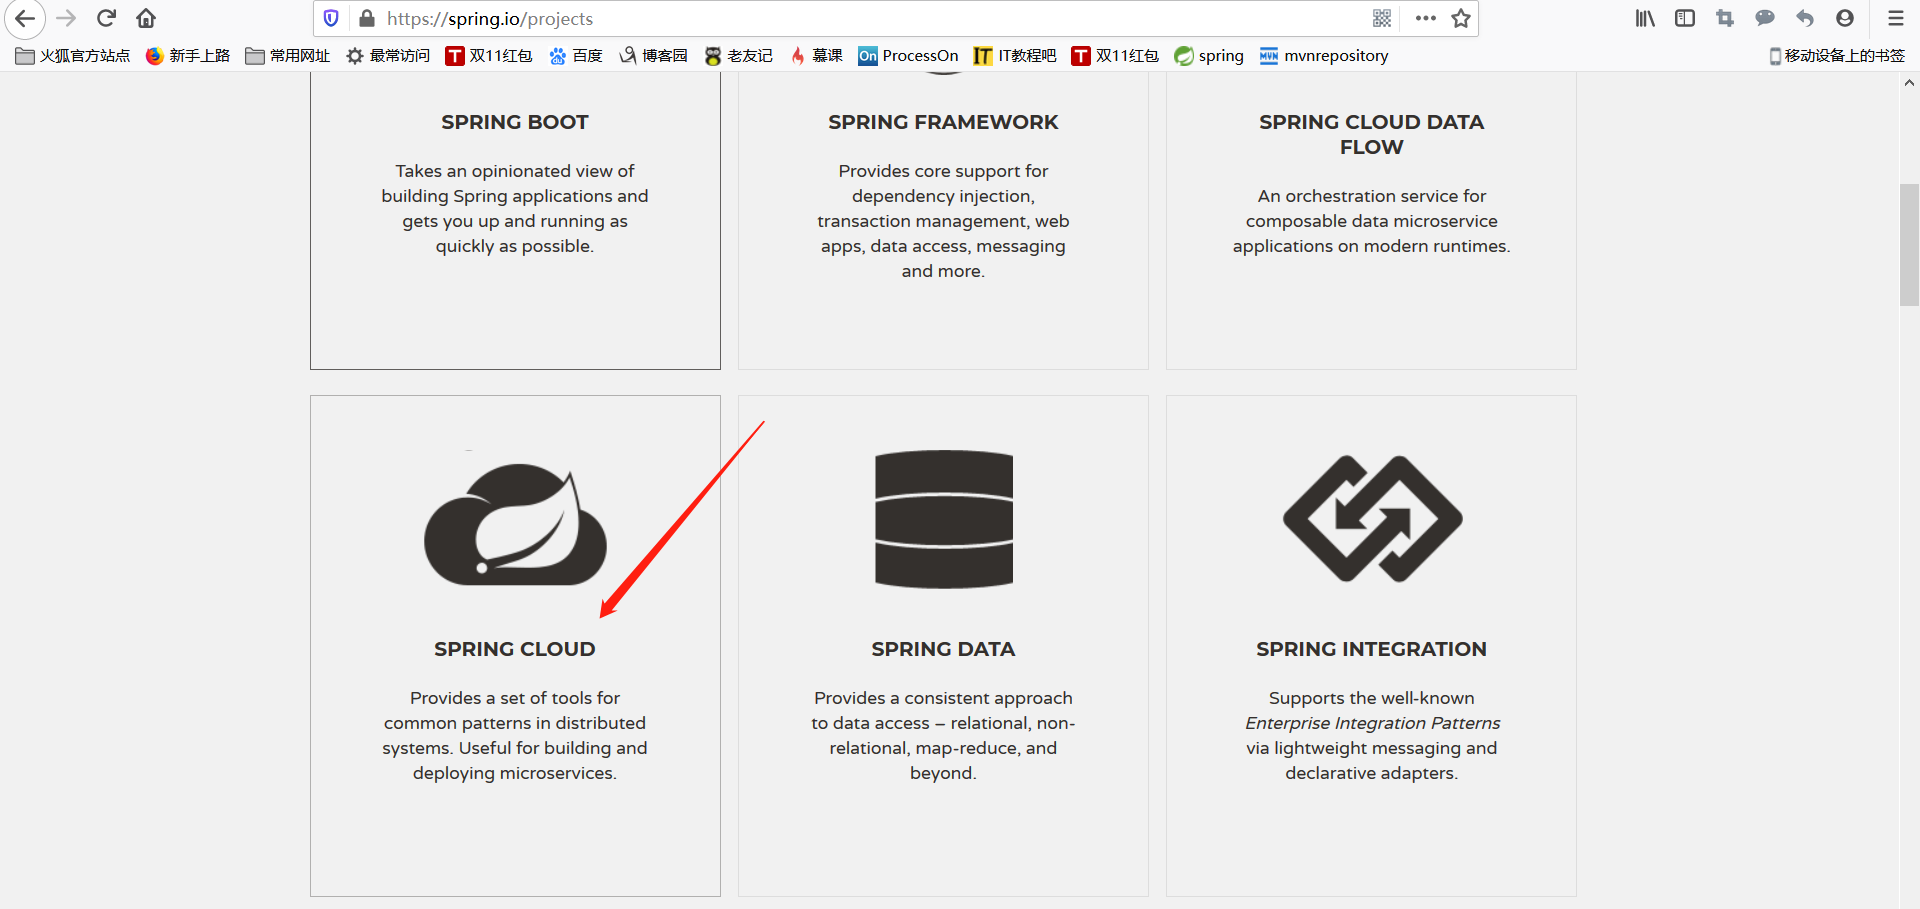Open the mvnrepository bookmark
Viewport: 1920px width, 909px height.
coord(1324,56)
